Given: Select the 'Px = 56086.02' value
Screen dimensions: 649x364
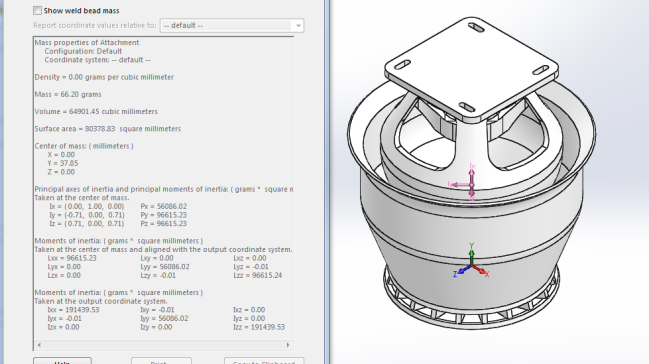Looking at the screenshot, I should [x=163, y=206].
